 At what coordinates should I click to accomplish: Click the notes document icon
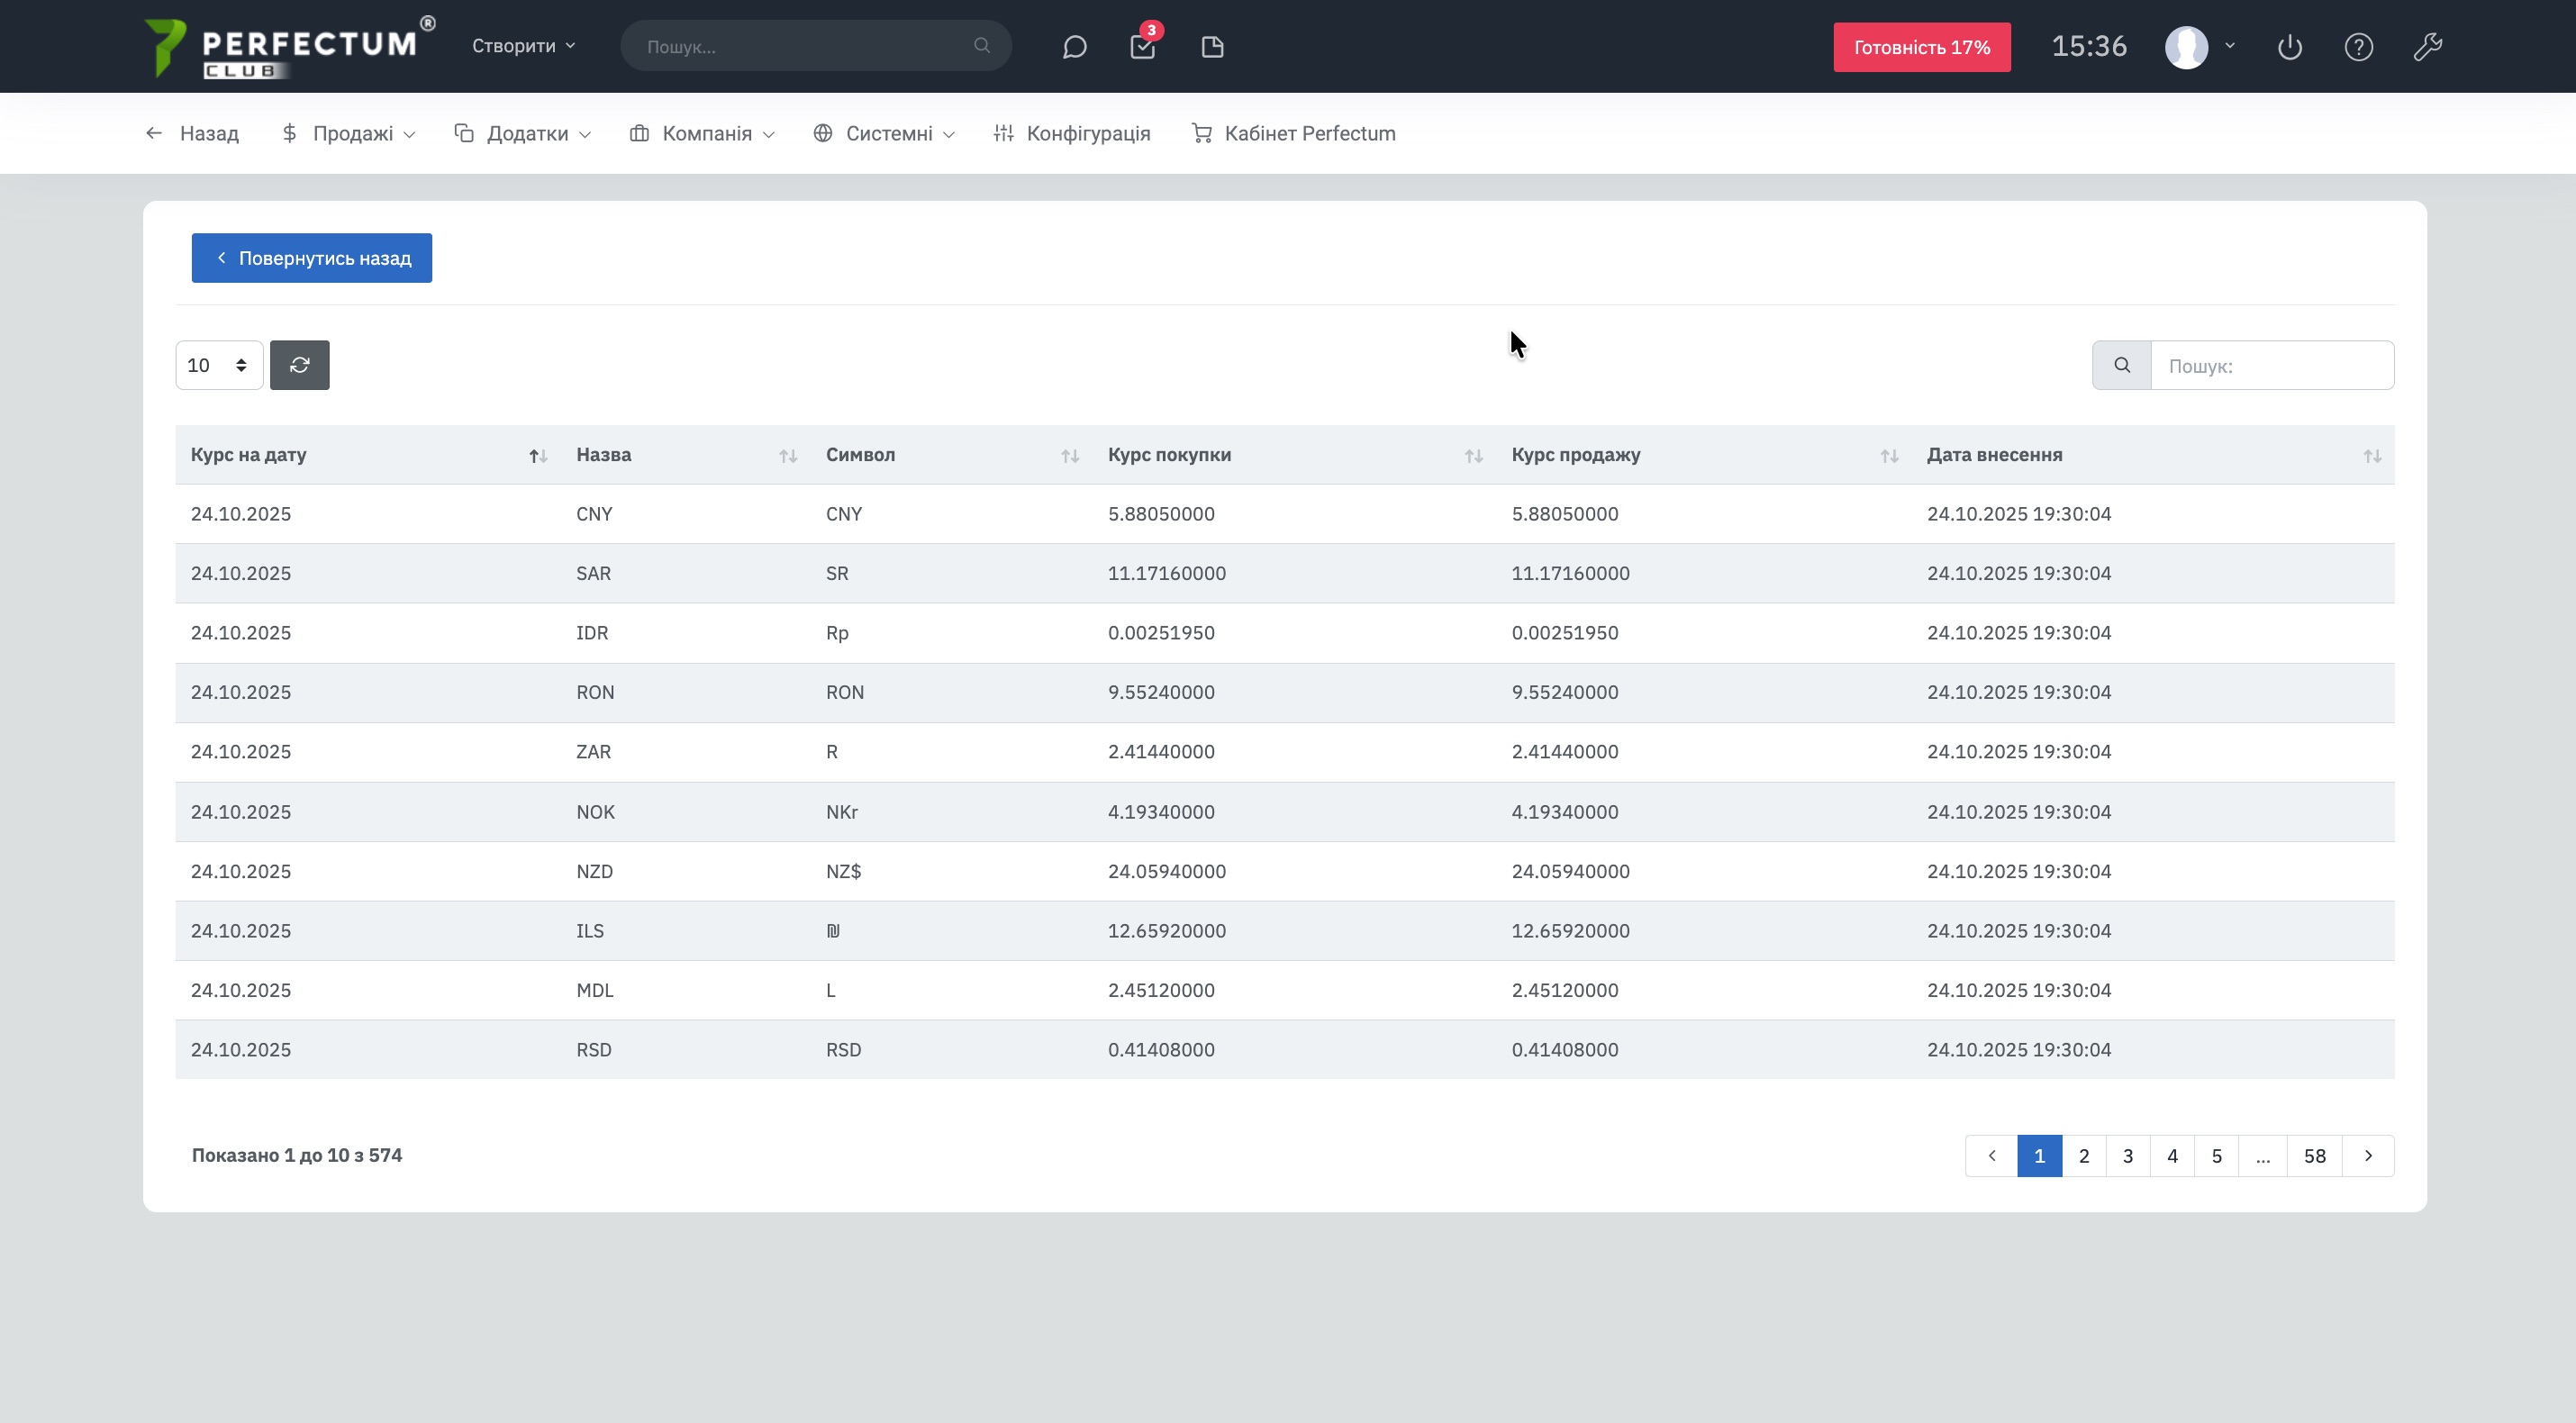(x=1212, y=47)
